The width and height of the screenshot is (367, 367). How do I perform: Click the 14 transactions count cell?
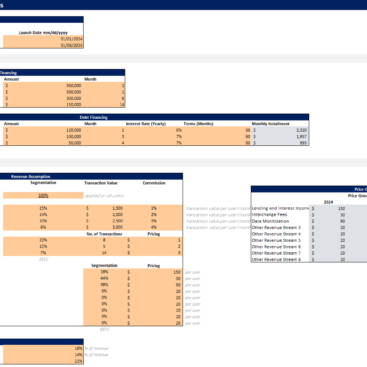(x=104, y=253)
